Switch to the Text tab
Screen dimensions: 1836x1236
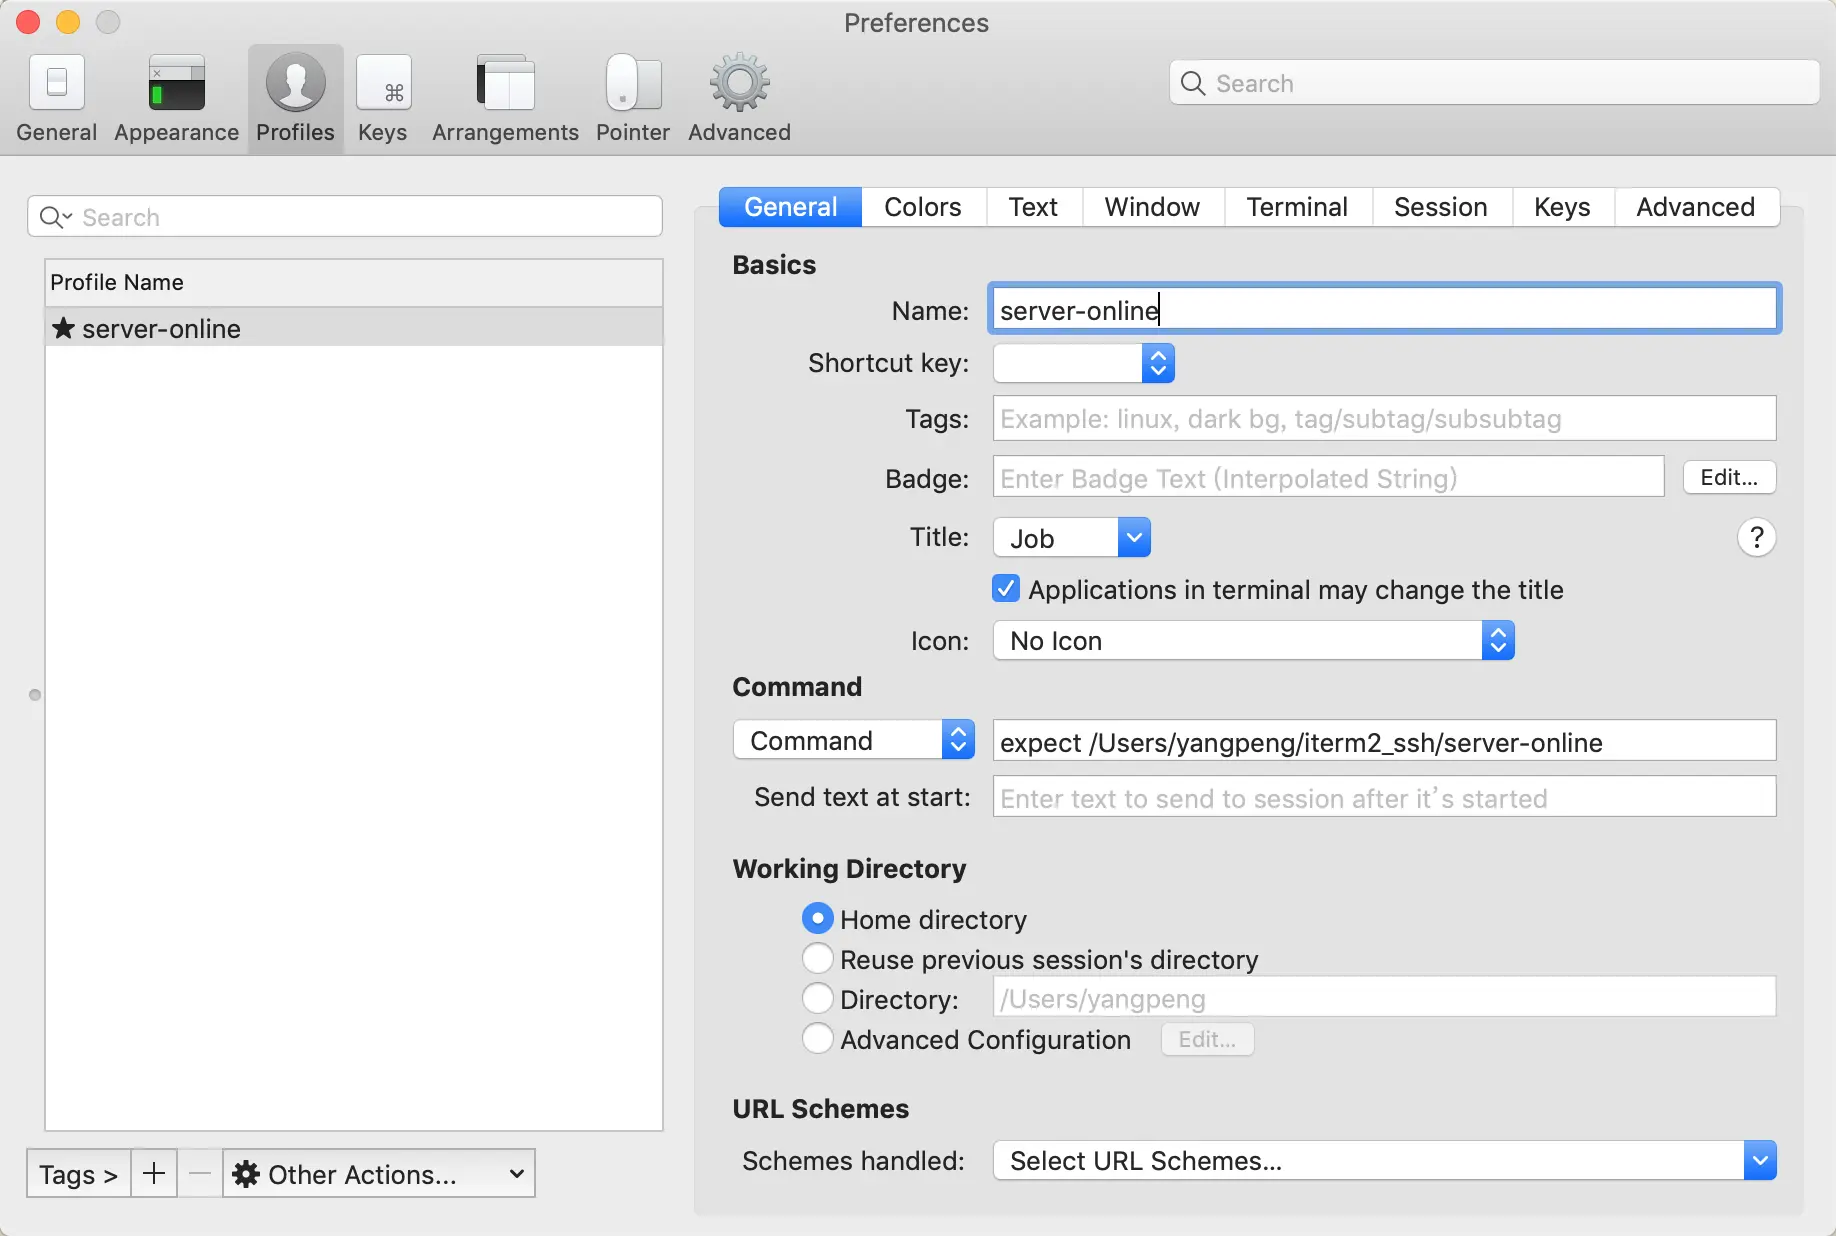coord(1033,207)
